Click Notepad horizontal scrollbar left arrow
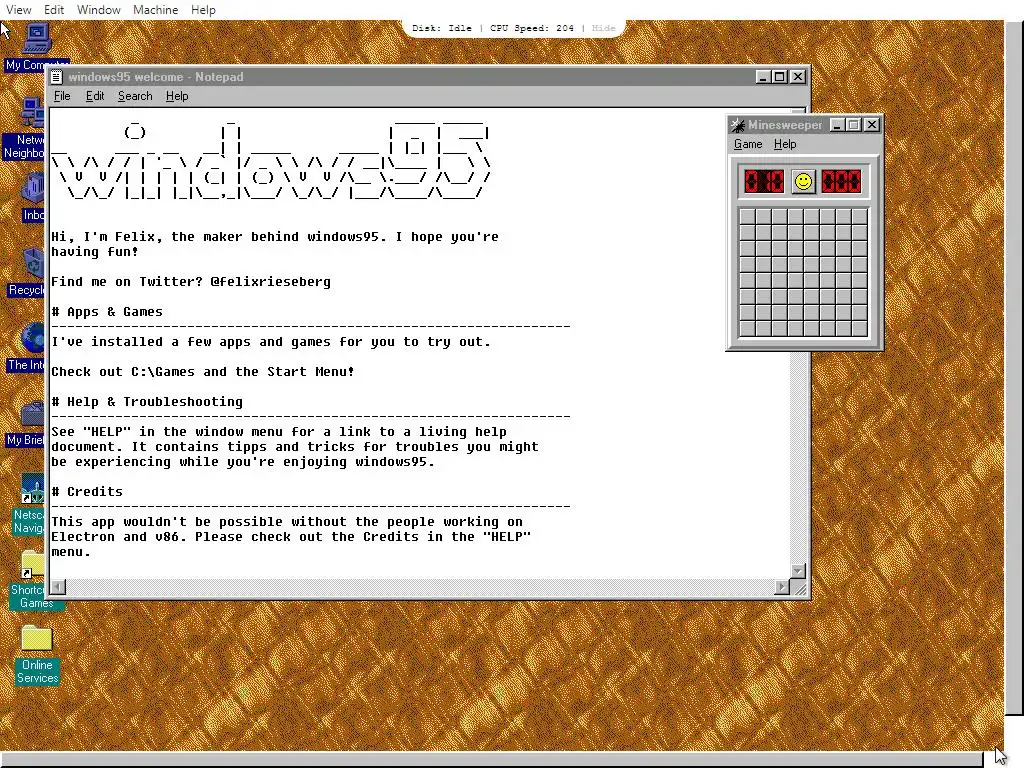The height and width of the screenshot is (768, 1024). pyautogui.click(x=58, y=587)
